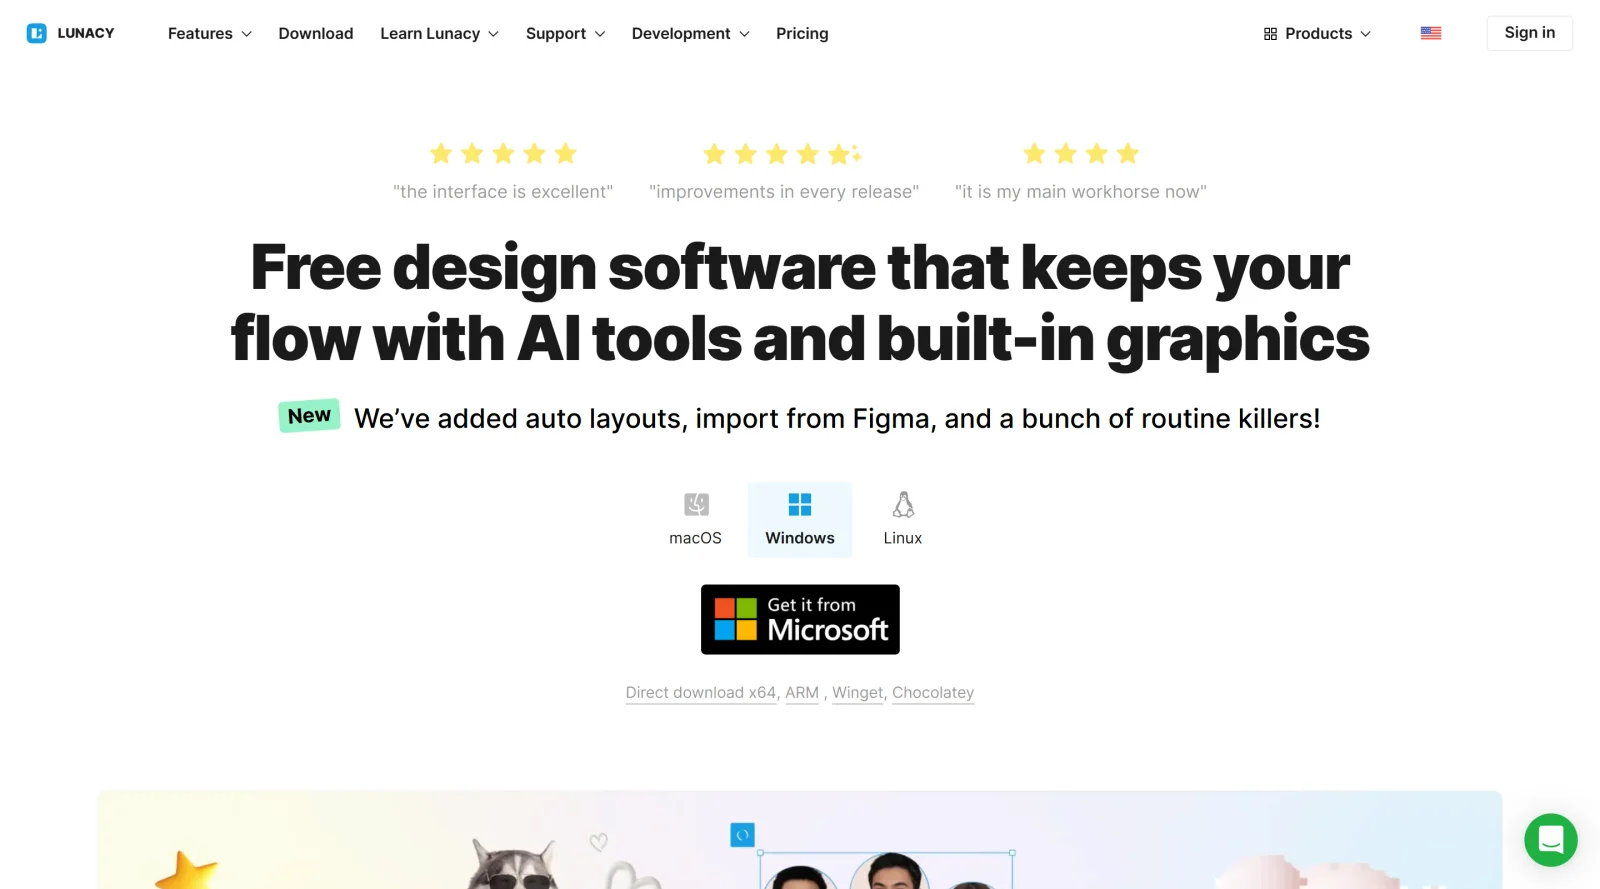
Task: Click the Sign in button
Action: coord(1529,33)
